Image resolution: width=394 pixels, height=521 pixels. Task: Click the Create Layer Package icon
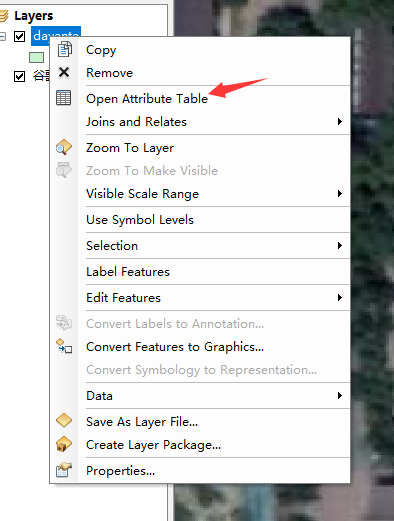tap(64, 444)
